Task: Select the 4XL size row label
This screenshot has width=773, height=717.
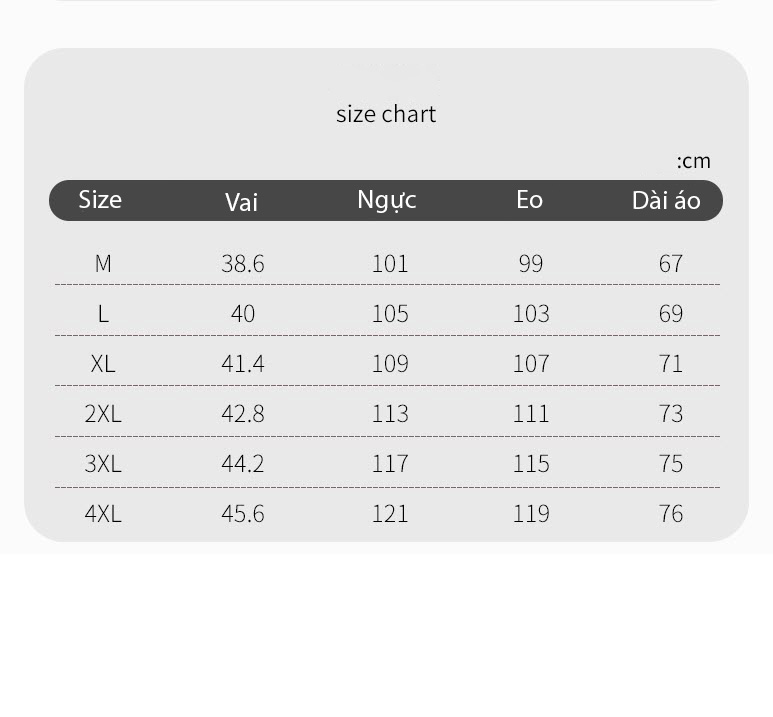Action: (103, 514)
